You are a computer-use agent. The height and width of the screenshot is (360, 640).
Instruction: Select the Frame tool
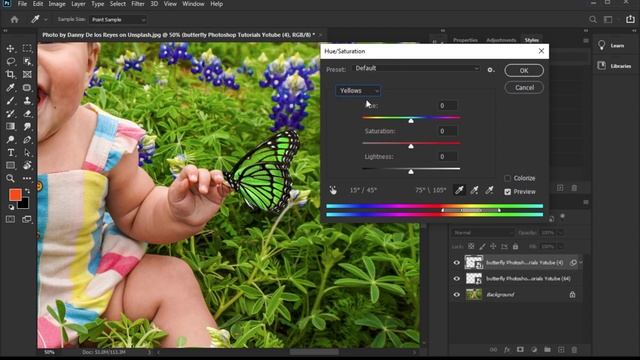[27, 74]
